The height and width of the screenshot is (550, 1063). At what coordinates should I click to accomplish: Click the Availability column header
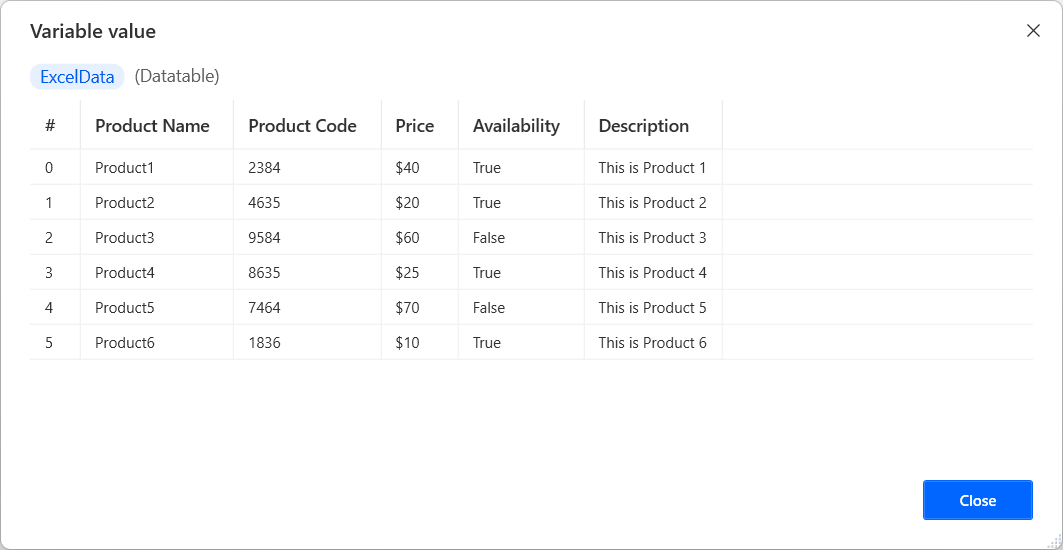(516, 126)
